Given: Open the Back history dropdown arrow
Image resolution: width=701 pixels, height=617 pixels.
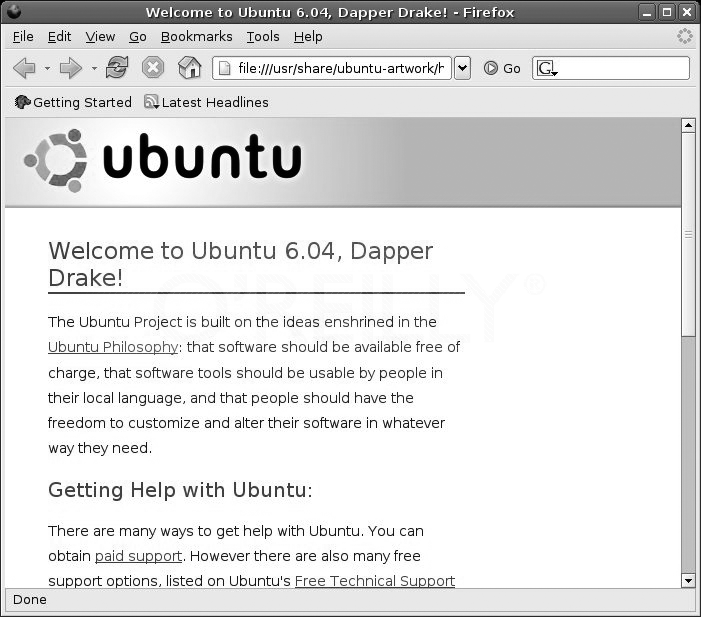Looking at the screenshot, I should [x=47, y=68].
